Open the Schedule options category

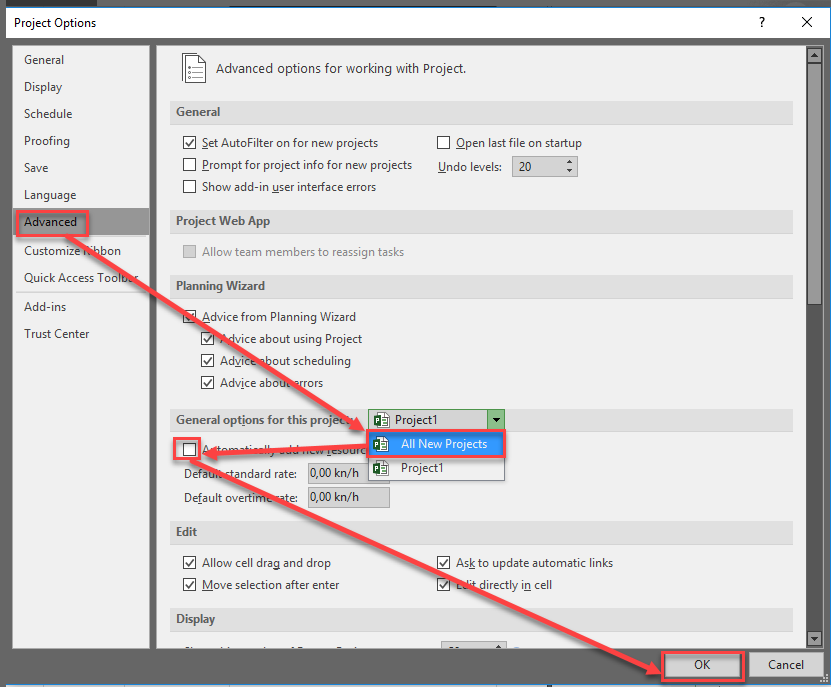[48, 114]
